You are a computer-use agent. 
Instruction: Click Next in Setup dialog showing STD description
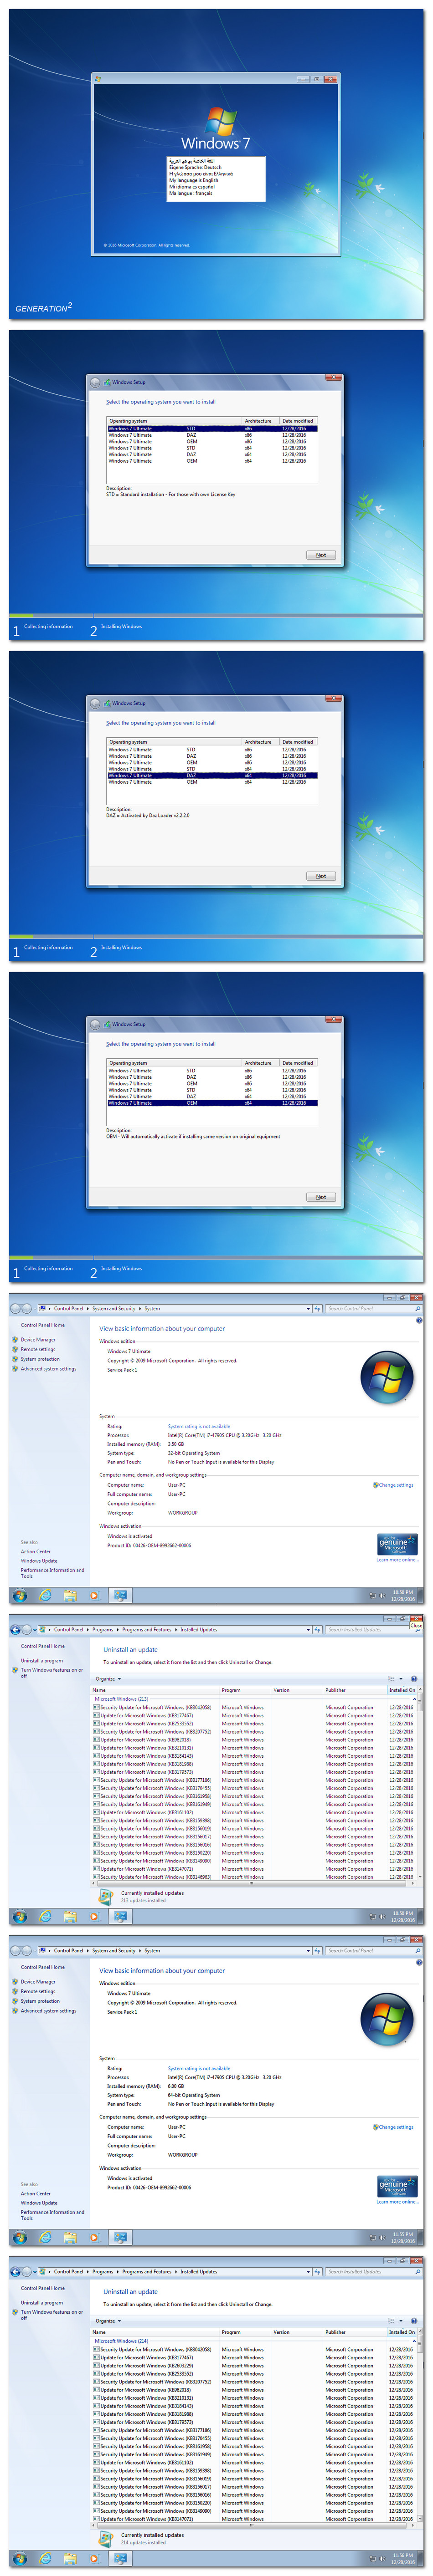coord(320,555)
